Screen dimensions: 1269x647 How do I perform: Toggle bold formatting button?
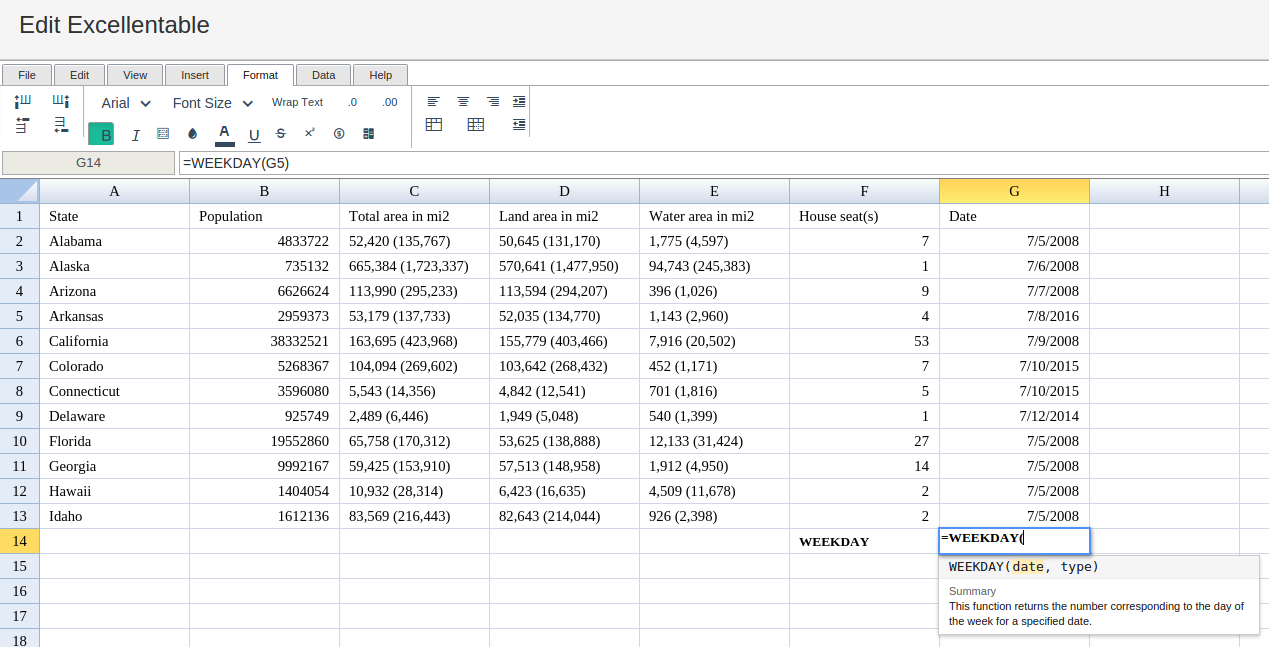click(x=101, y=135)
